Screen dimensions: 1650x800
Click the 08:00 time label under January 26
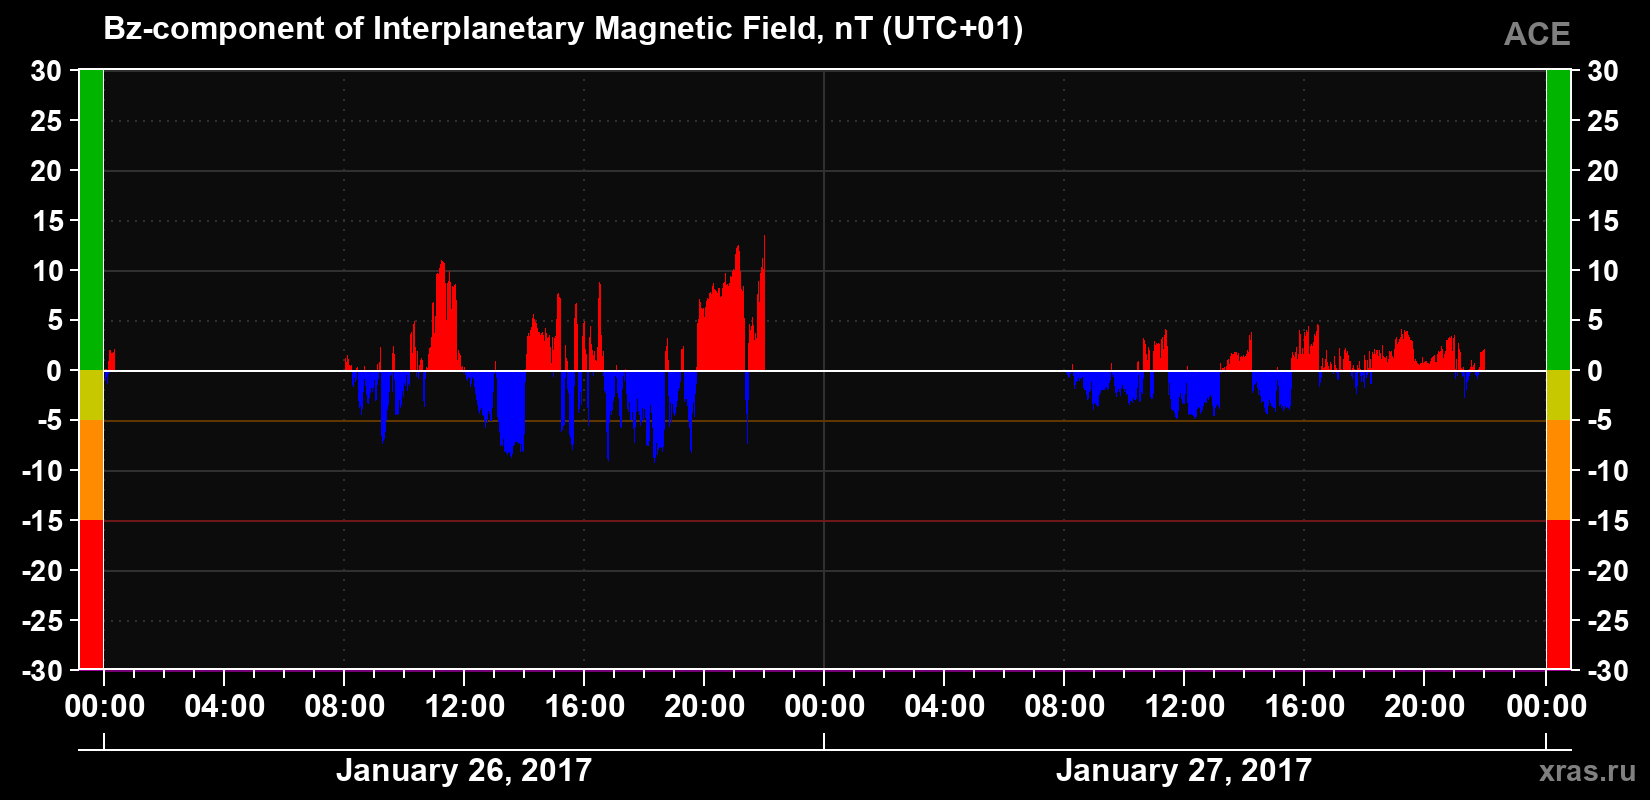pyautogui.click(x=344, y=707)
